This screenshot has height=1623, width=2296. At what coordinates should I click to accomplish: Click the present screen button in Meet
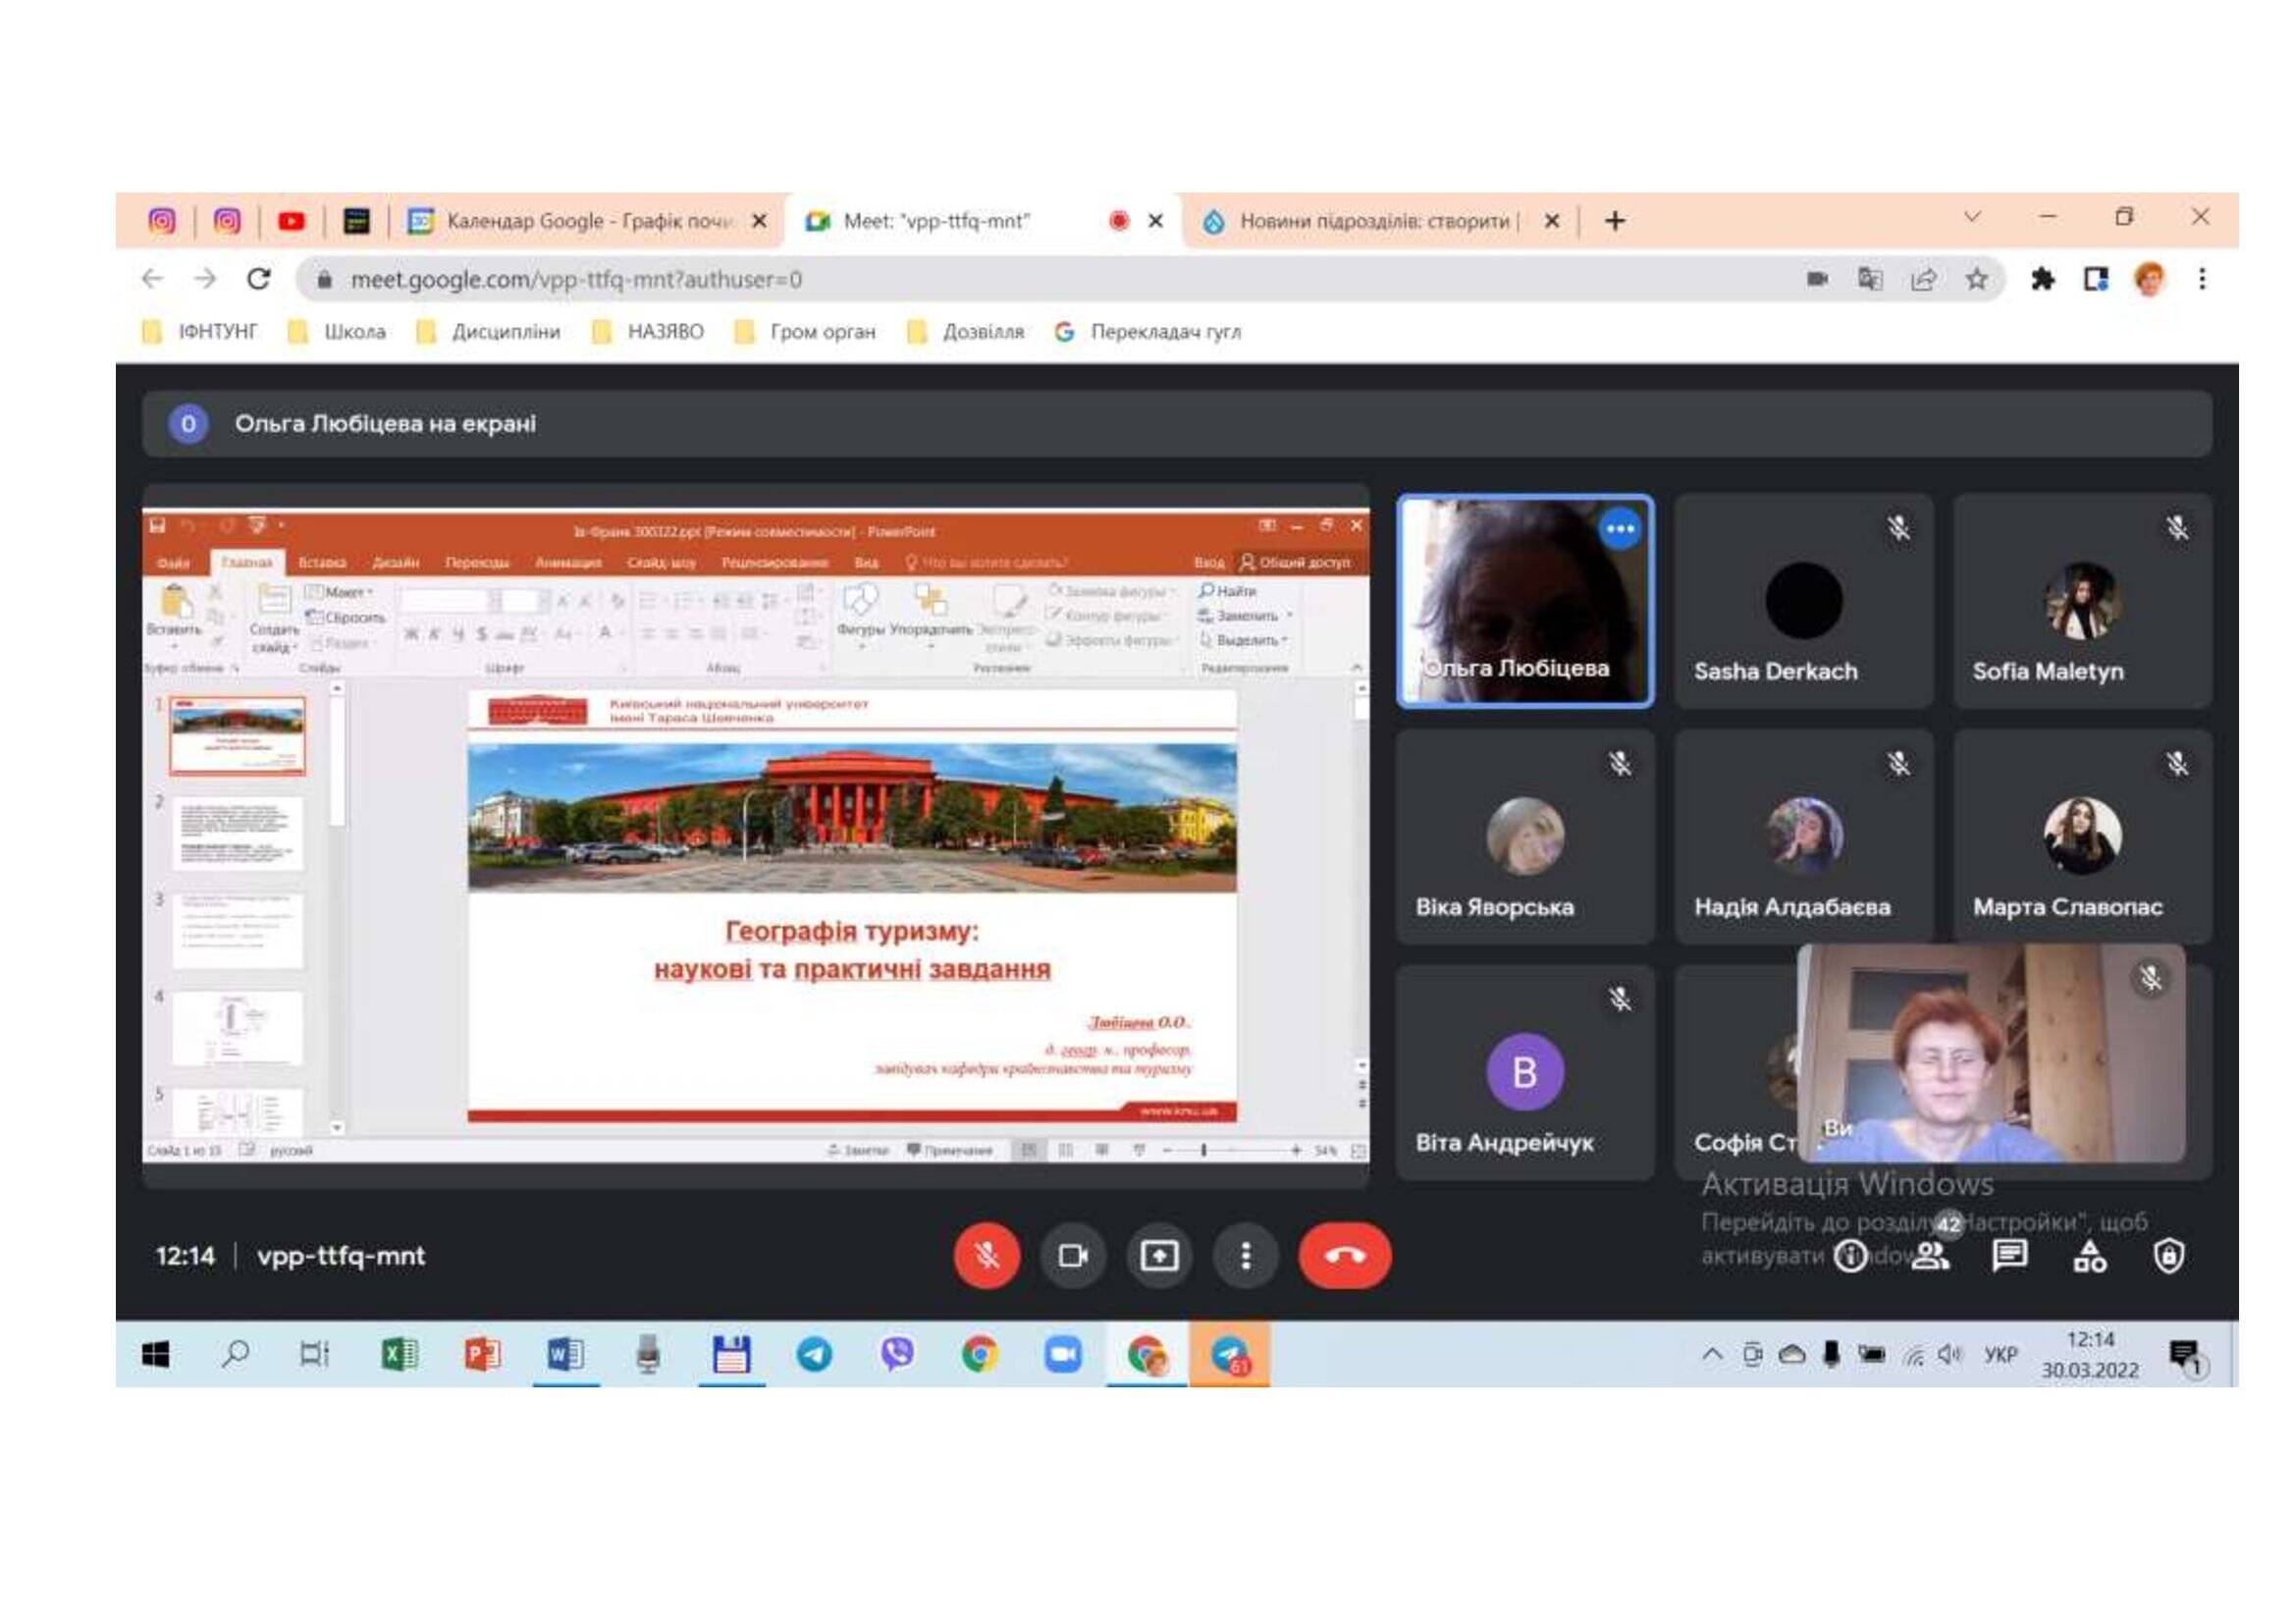(x=1158, y=1255)
